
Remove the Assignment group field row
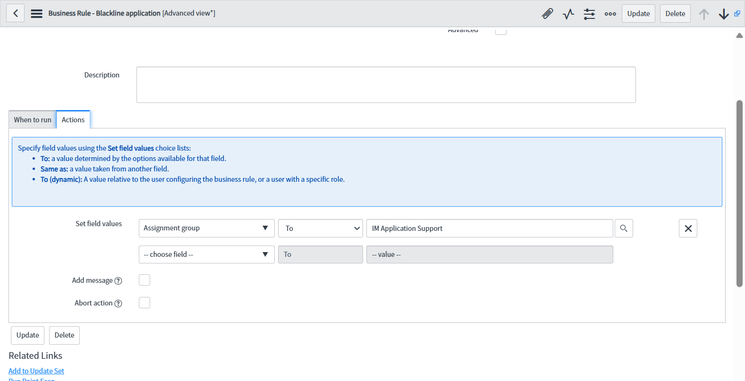coord(688,229)
